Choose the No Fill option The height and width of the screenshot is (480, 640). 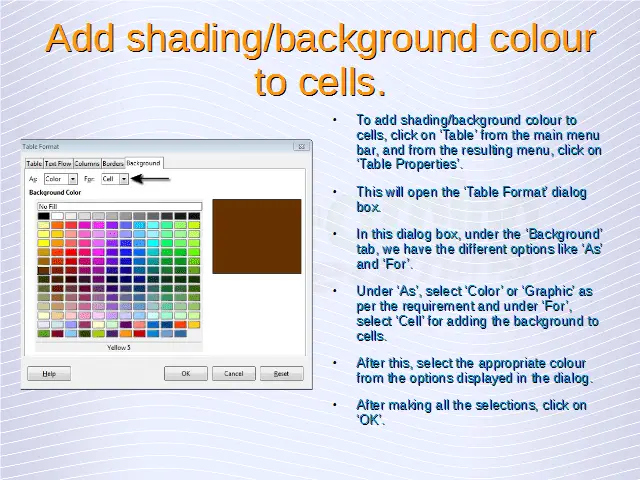point(119,206)
